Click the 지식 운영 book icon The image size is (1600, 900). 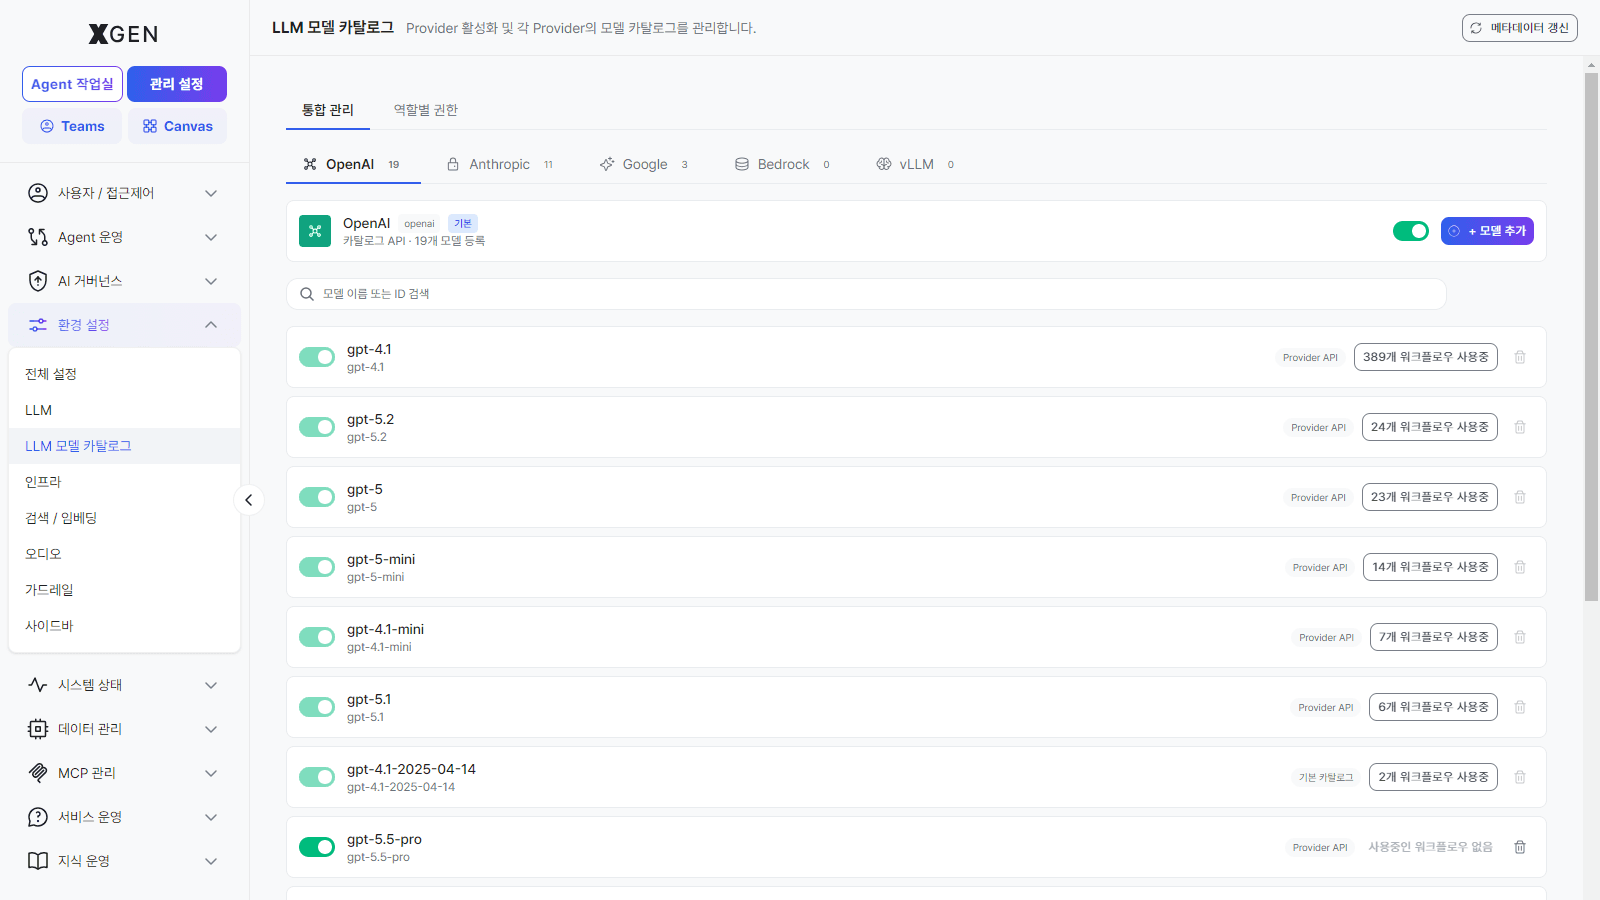[38, 861]
